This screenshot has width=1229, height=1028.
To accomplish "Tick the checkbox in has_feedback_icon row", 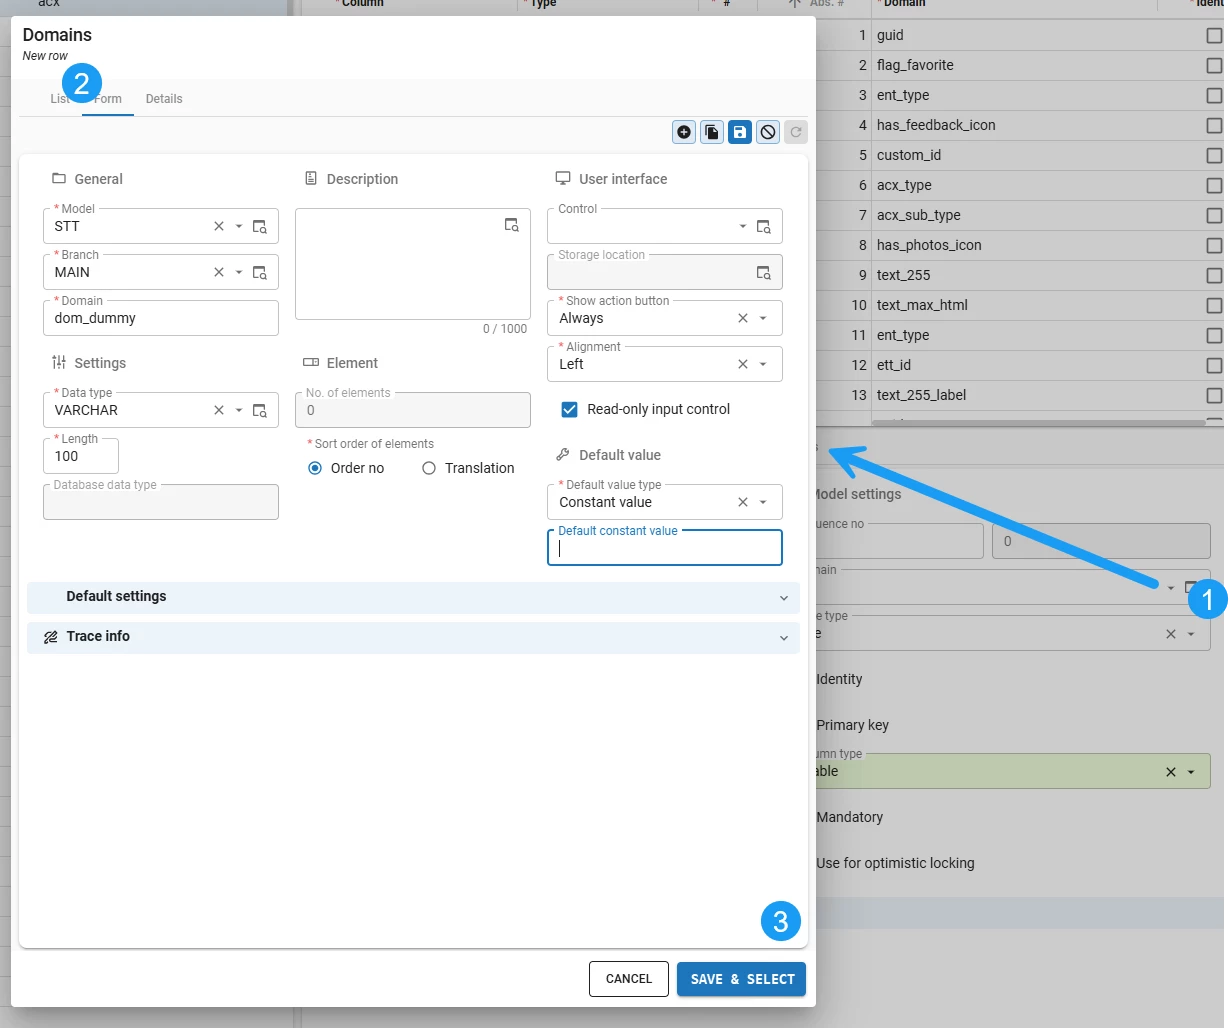I will (1214, 126).
